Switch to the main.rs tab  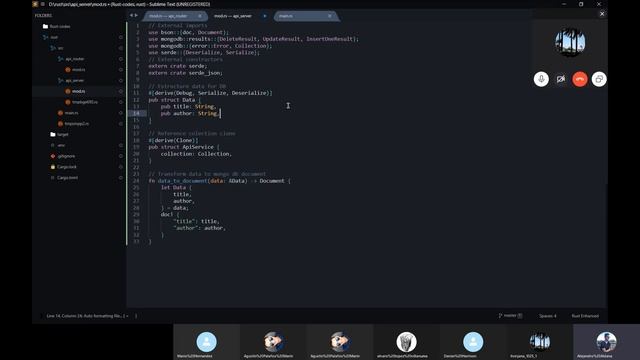[286, 16]
